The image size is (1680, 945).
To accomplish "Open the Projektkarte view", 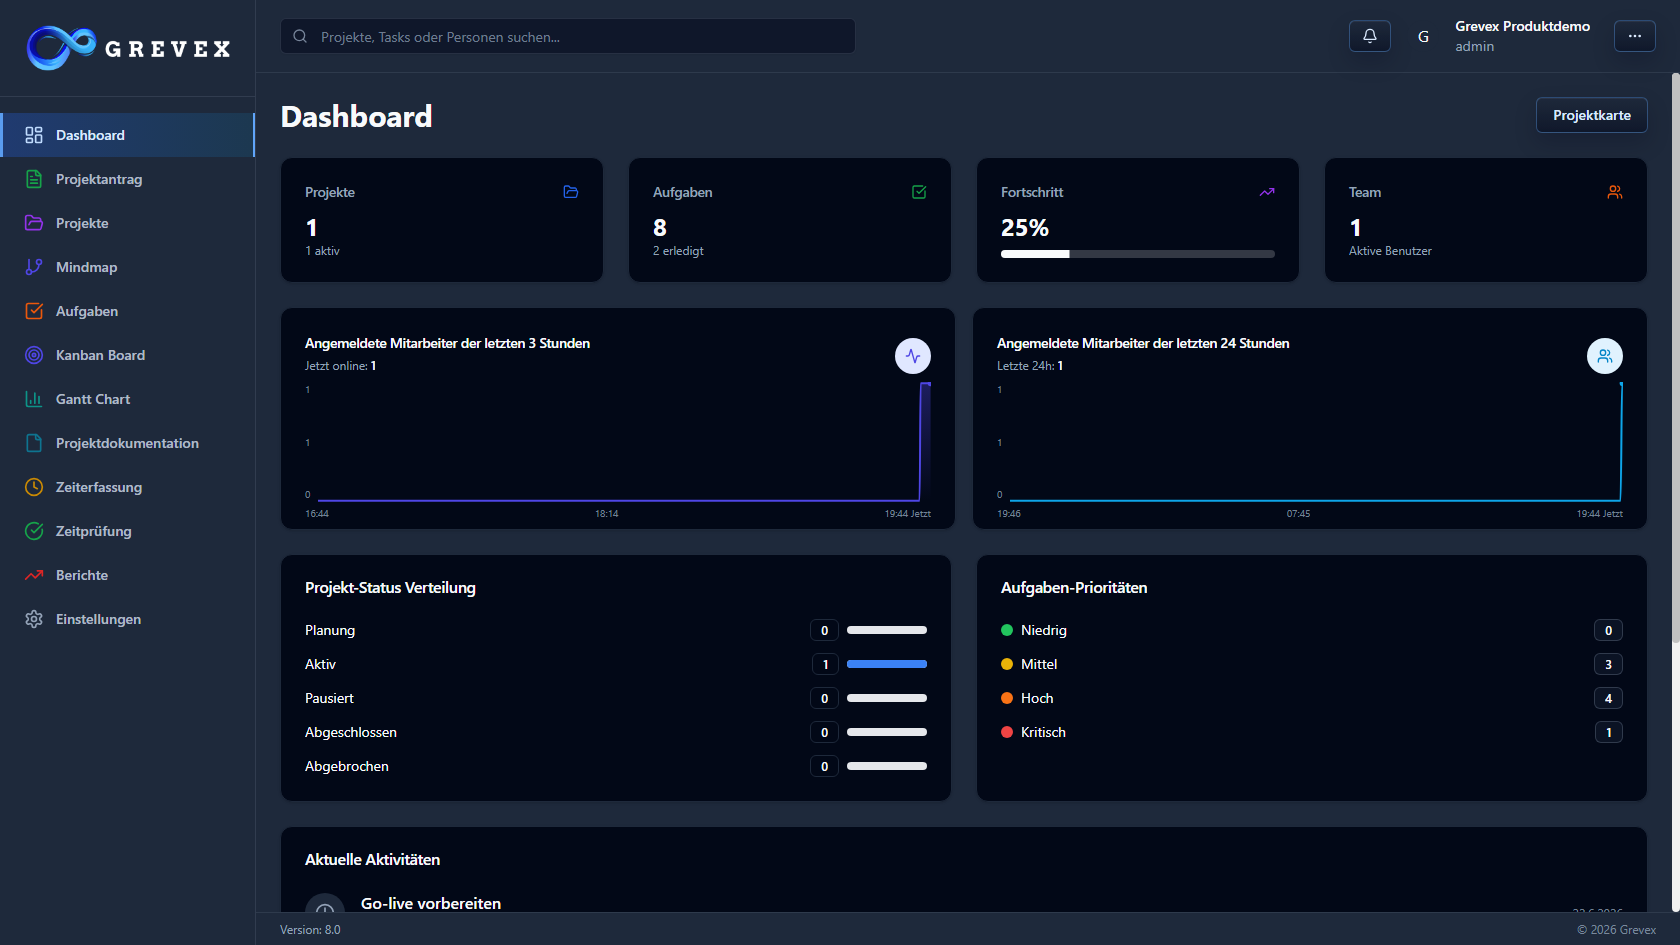I will (1592, 115).
